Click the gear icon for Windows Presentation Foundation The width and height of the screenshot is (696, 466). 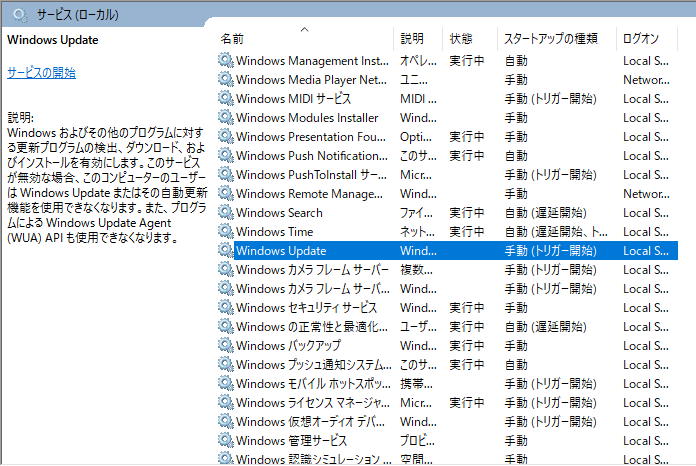pos(226,136)
